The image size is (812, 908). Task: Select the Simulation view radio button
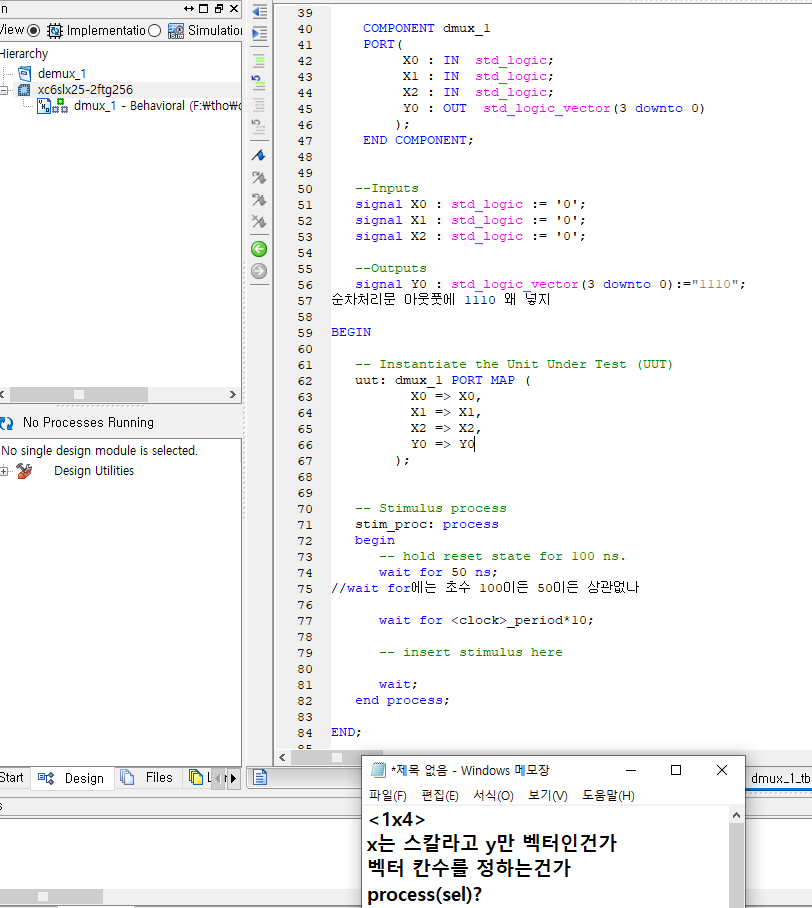pos(154,31)
